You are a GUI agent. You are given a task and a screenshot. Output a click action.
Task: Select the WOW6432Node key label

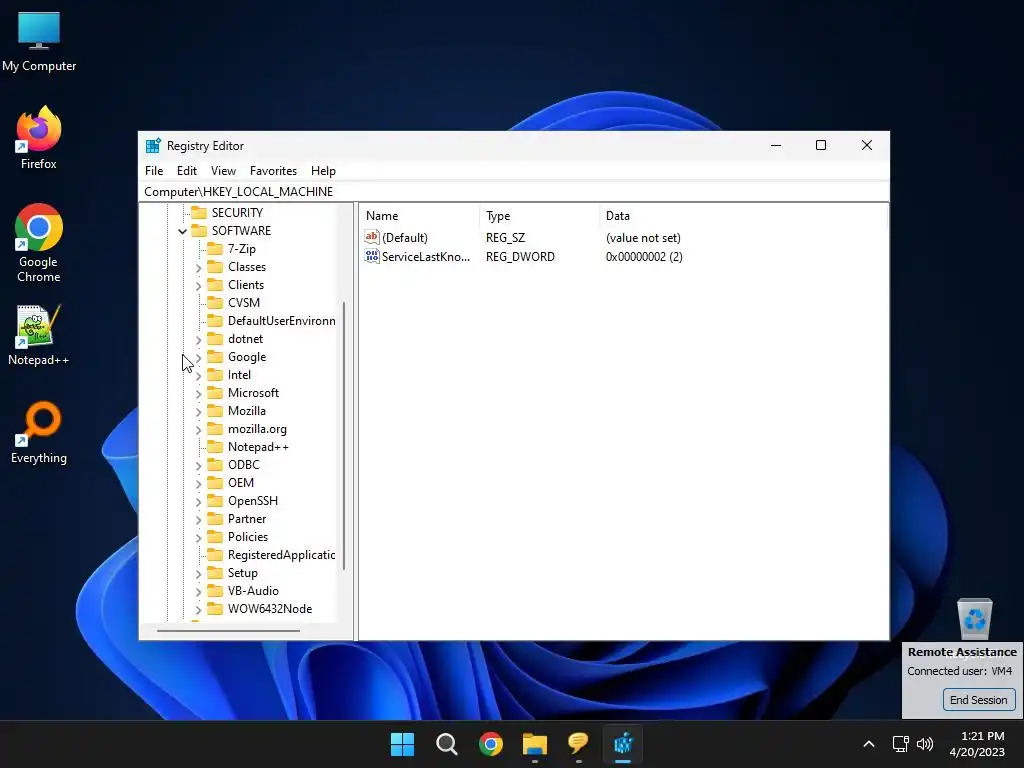270,609
